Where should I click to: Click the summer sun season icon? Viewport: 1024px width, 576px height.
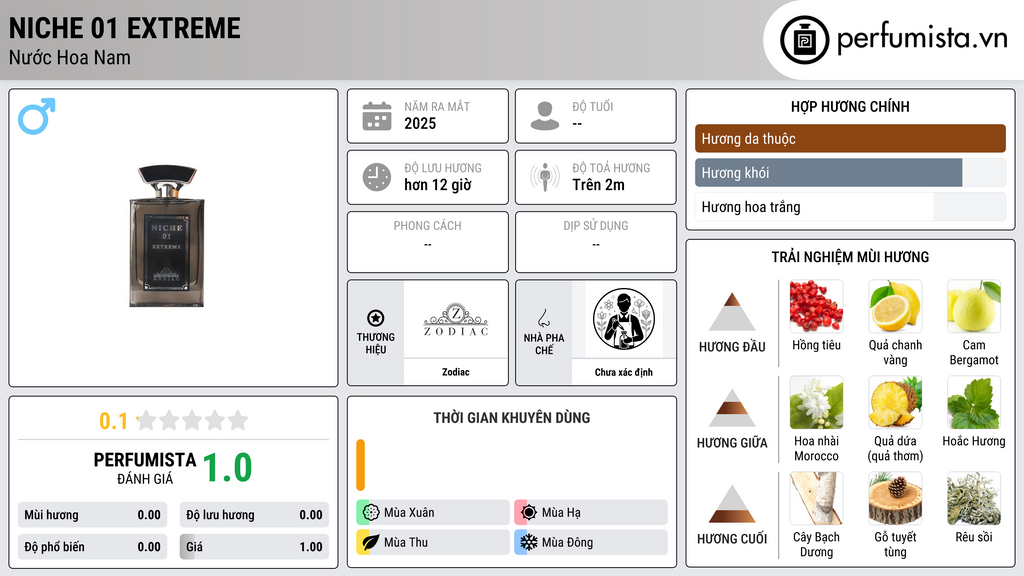tap(529, 513)
